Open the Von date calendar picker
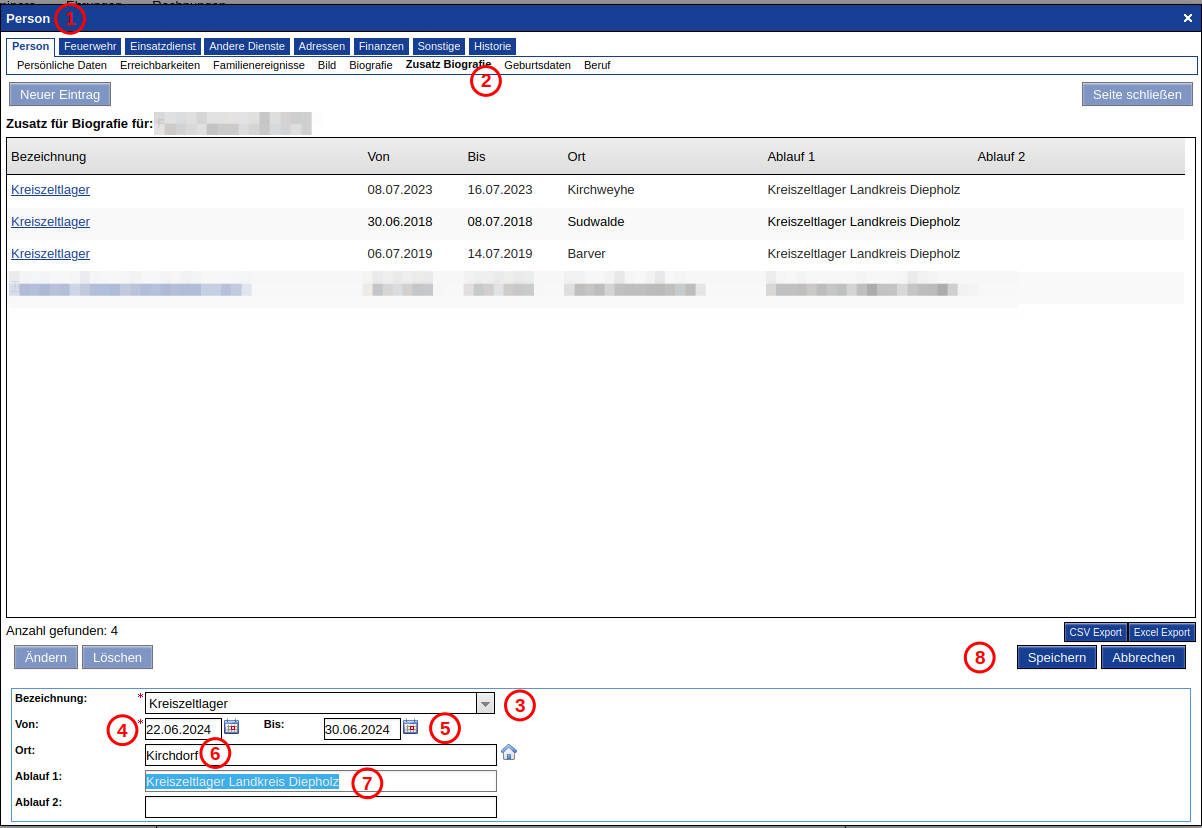This screenshot has width=1202, height=828. 232,727
